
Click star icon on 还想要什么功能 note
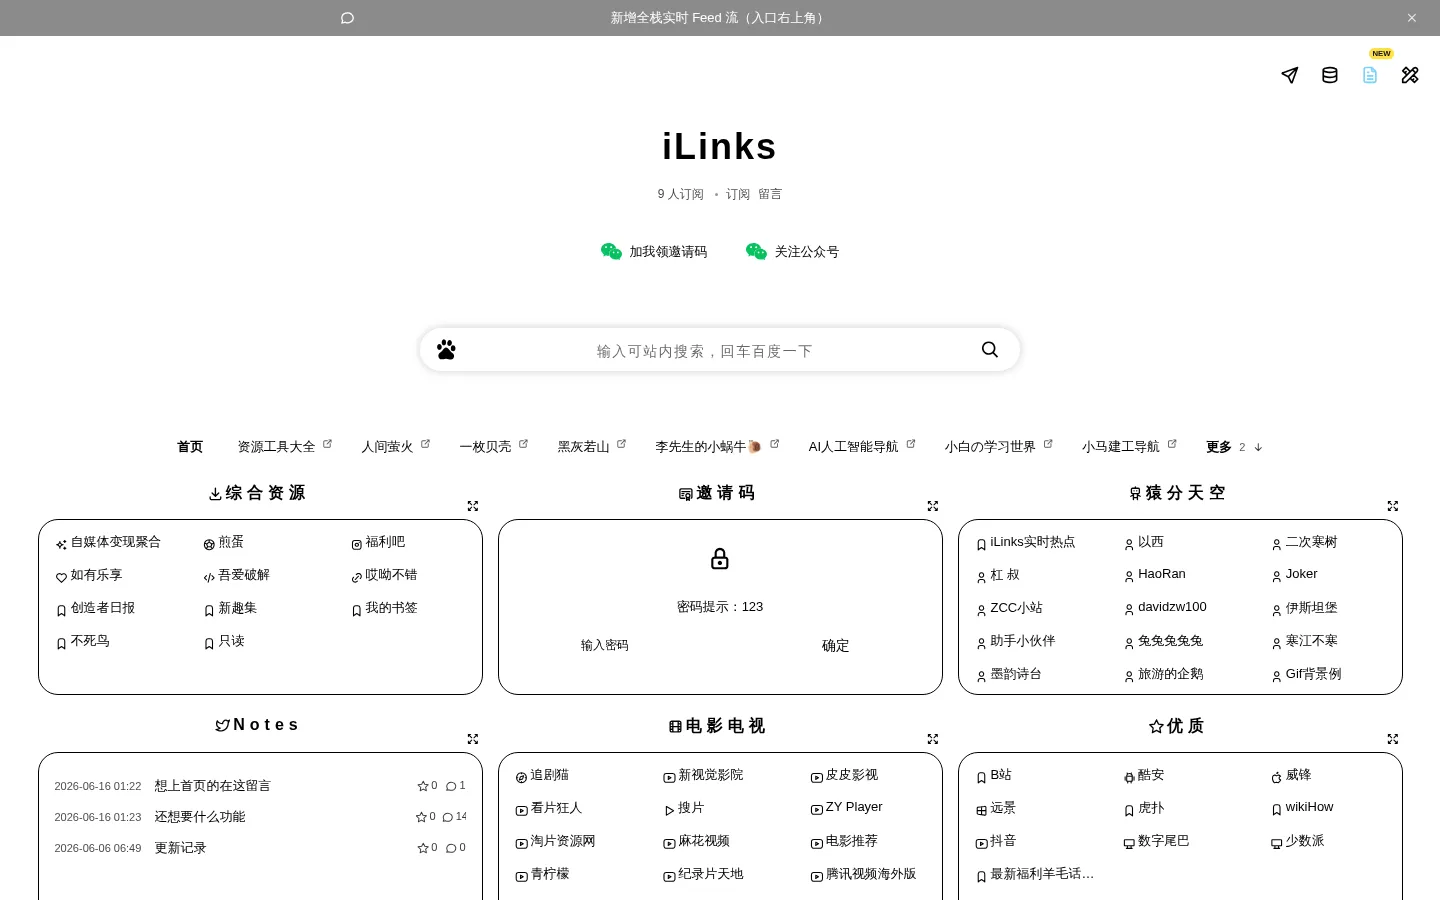coord(421,817)
